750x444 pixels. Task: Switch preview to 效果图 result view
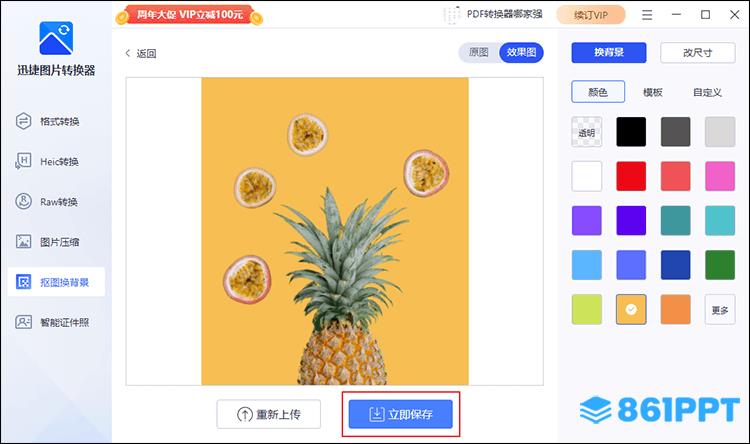click(x=521, y=52)
